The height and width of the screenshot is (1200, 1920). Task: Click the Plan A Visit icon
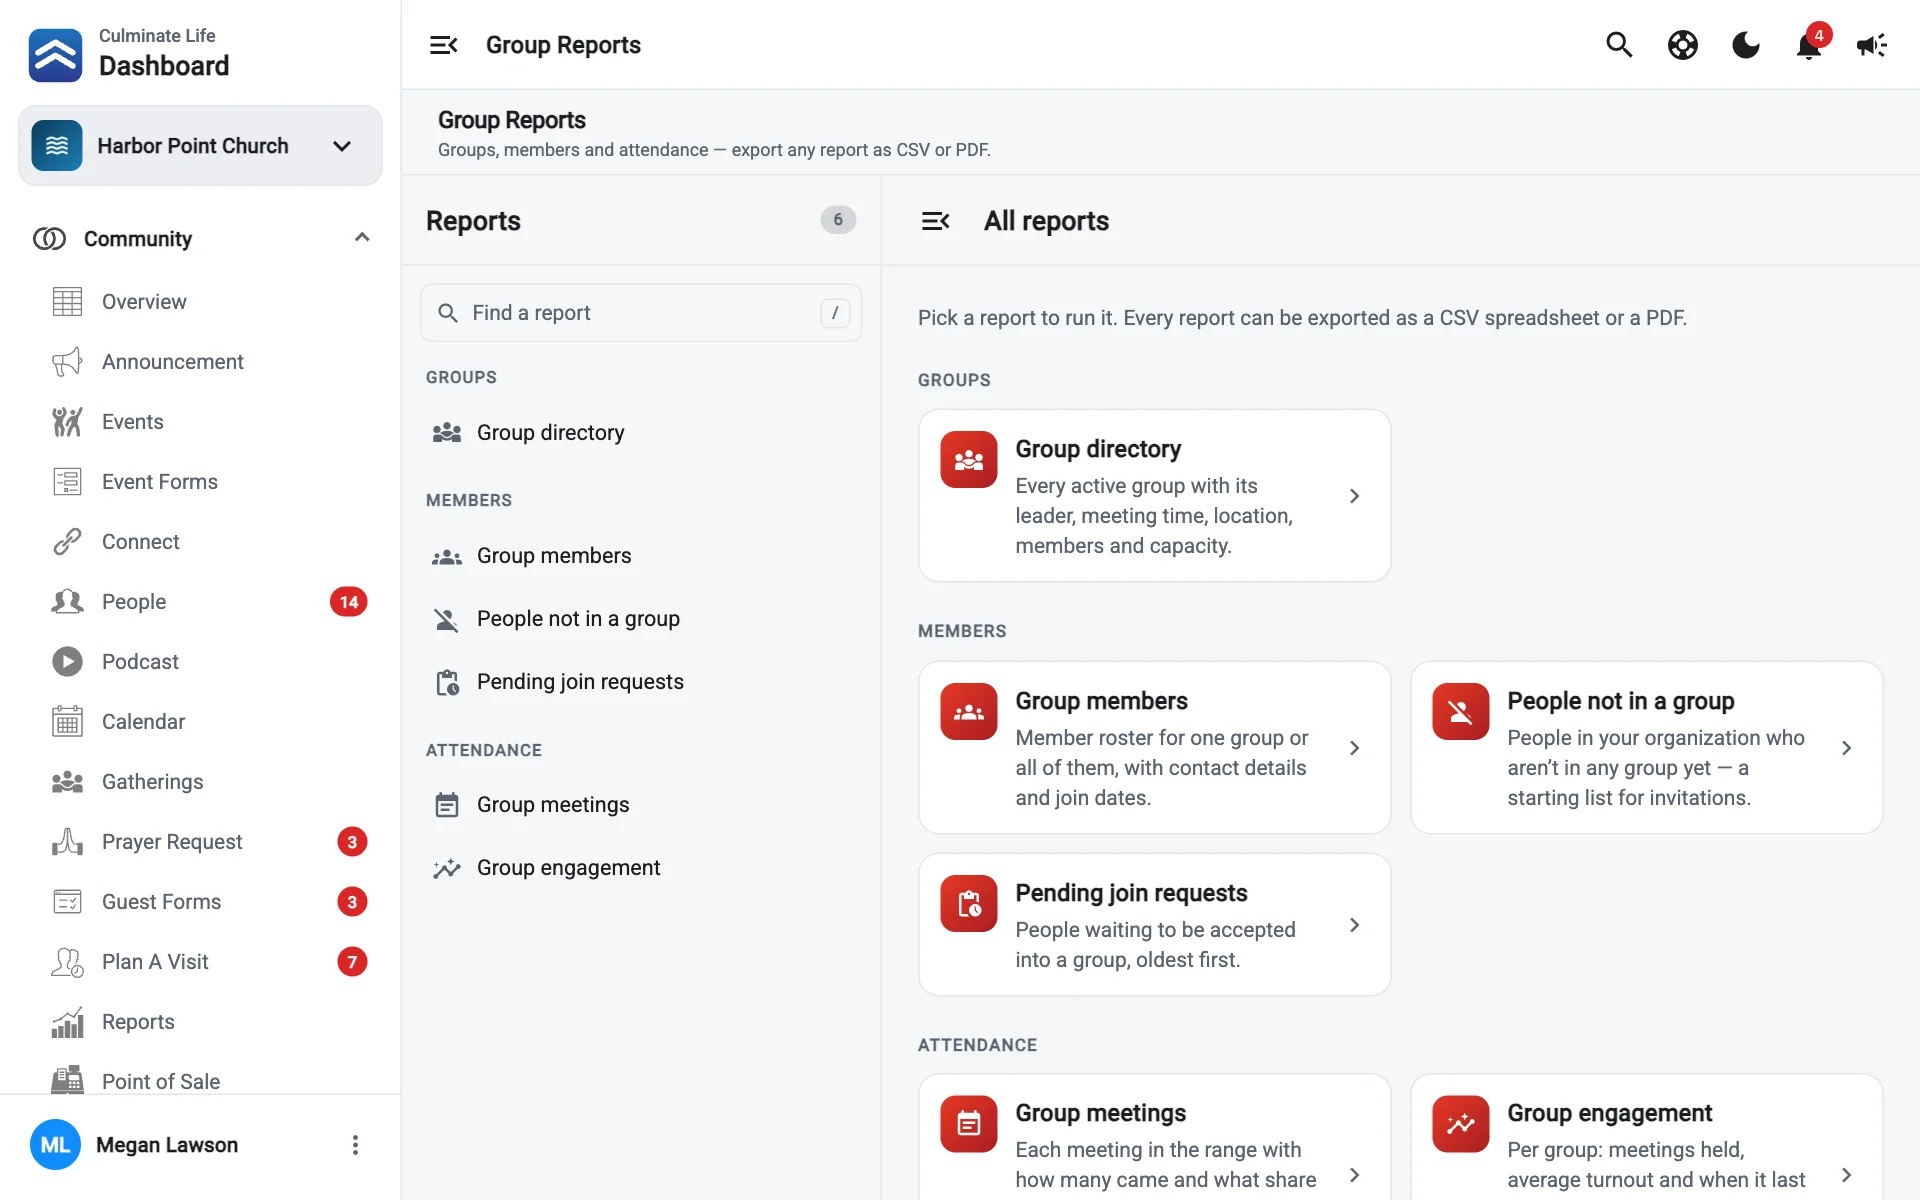[67, 962]
